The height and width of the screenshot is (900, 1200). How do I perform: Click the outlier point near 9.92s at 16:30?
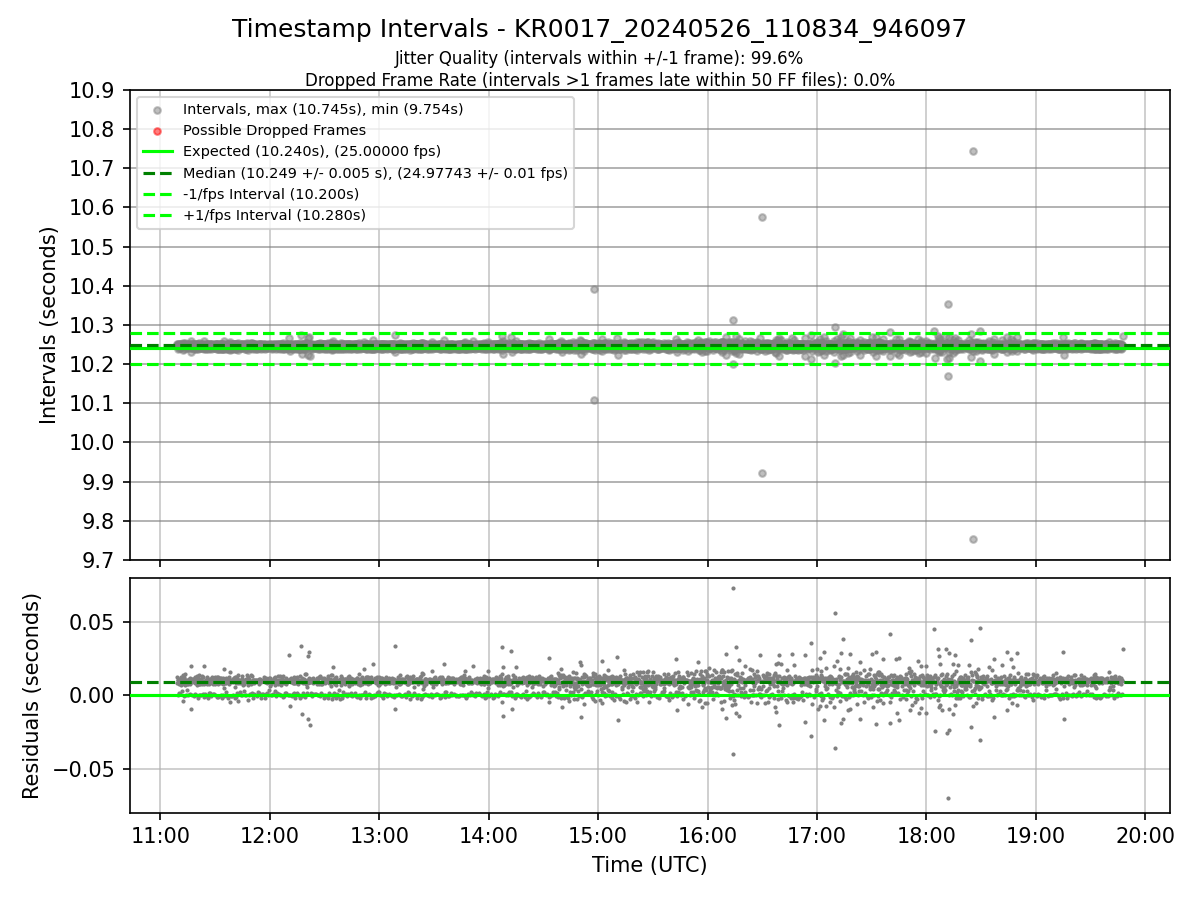point(762,473)
